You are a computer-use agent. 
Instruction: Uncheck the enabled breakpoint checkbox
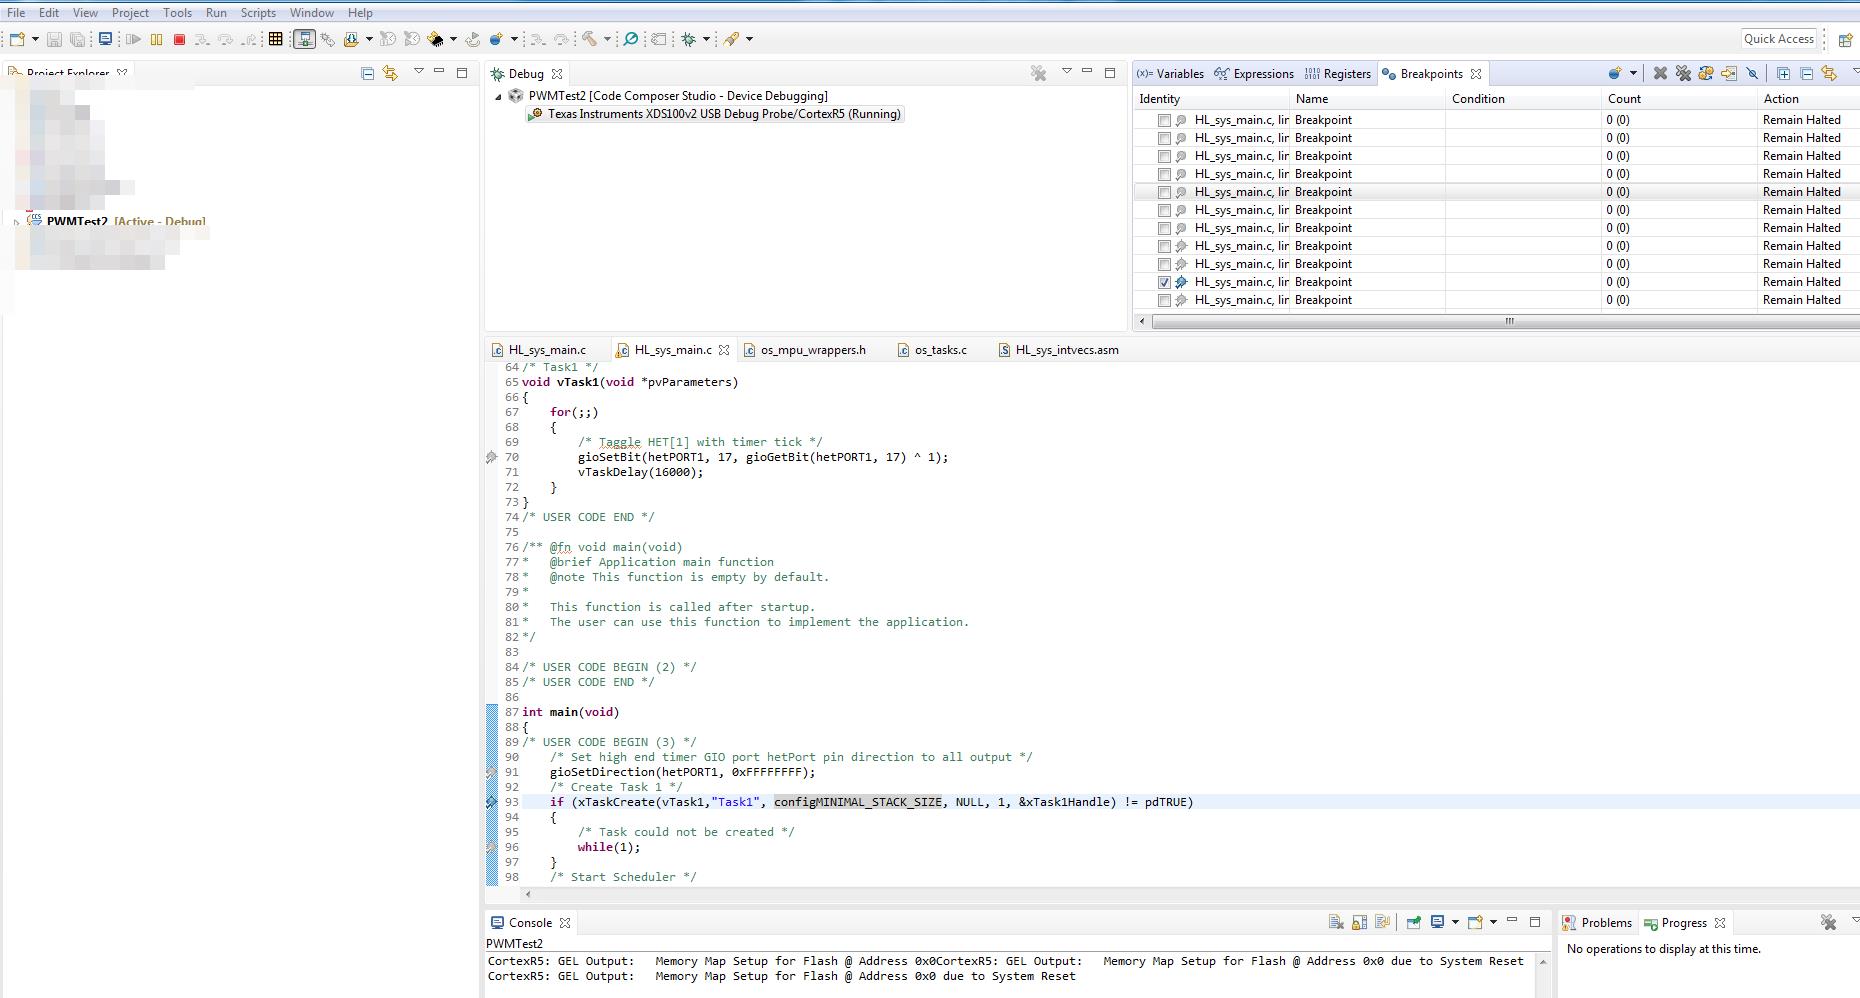point(1164,282)
